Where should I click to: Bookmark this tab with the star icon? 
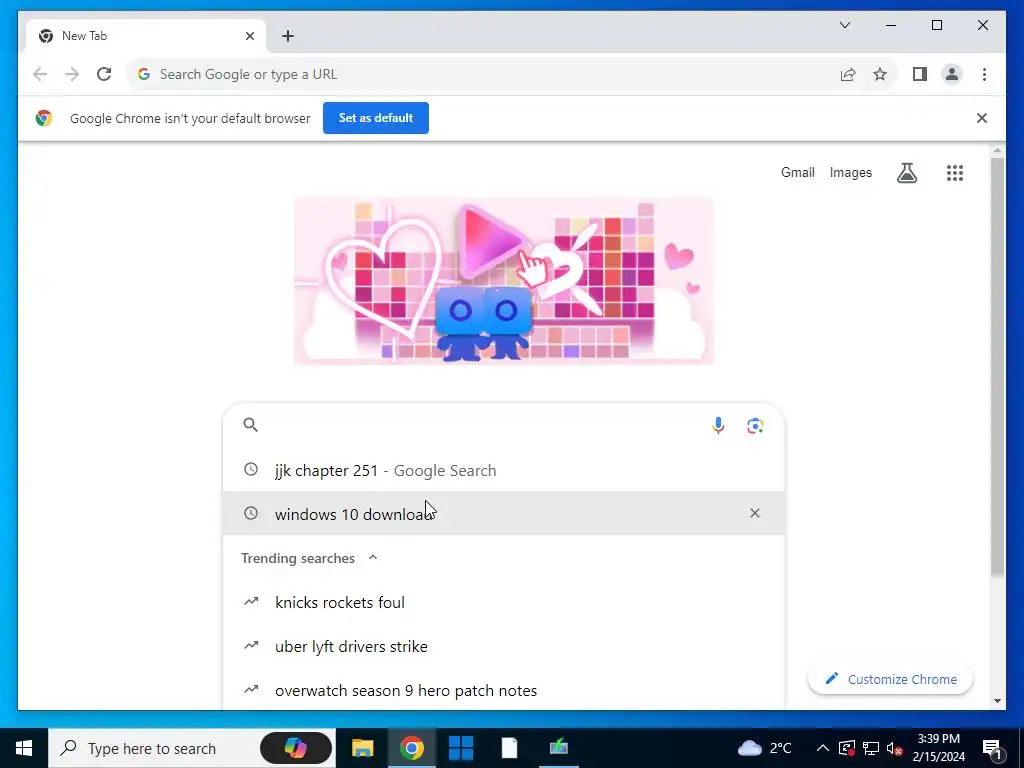(880, 74)
